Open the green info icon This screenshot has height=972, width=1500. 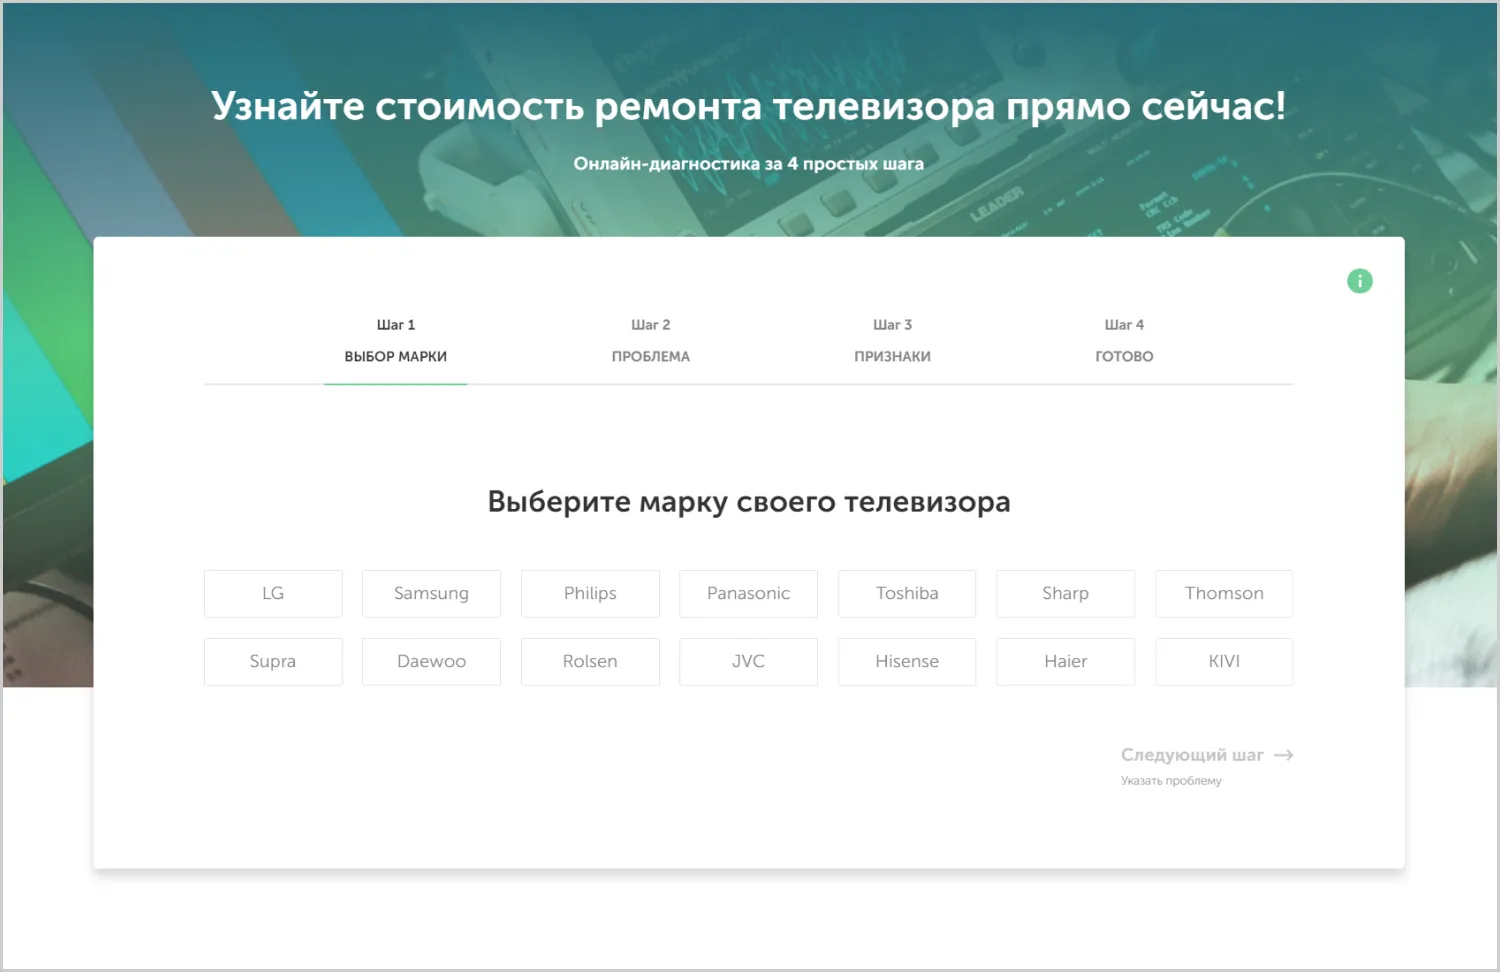[1359, 281]
